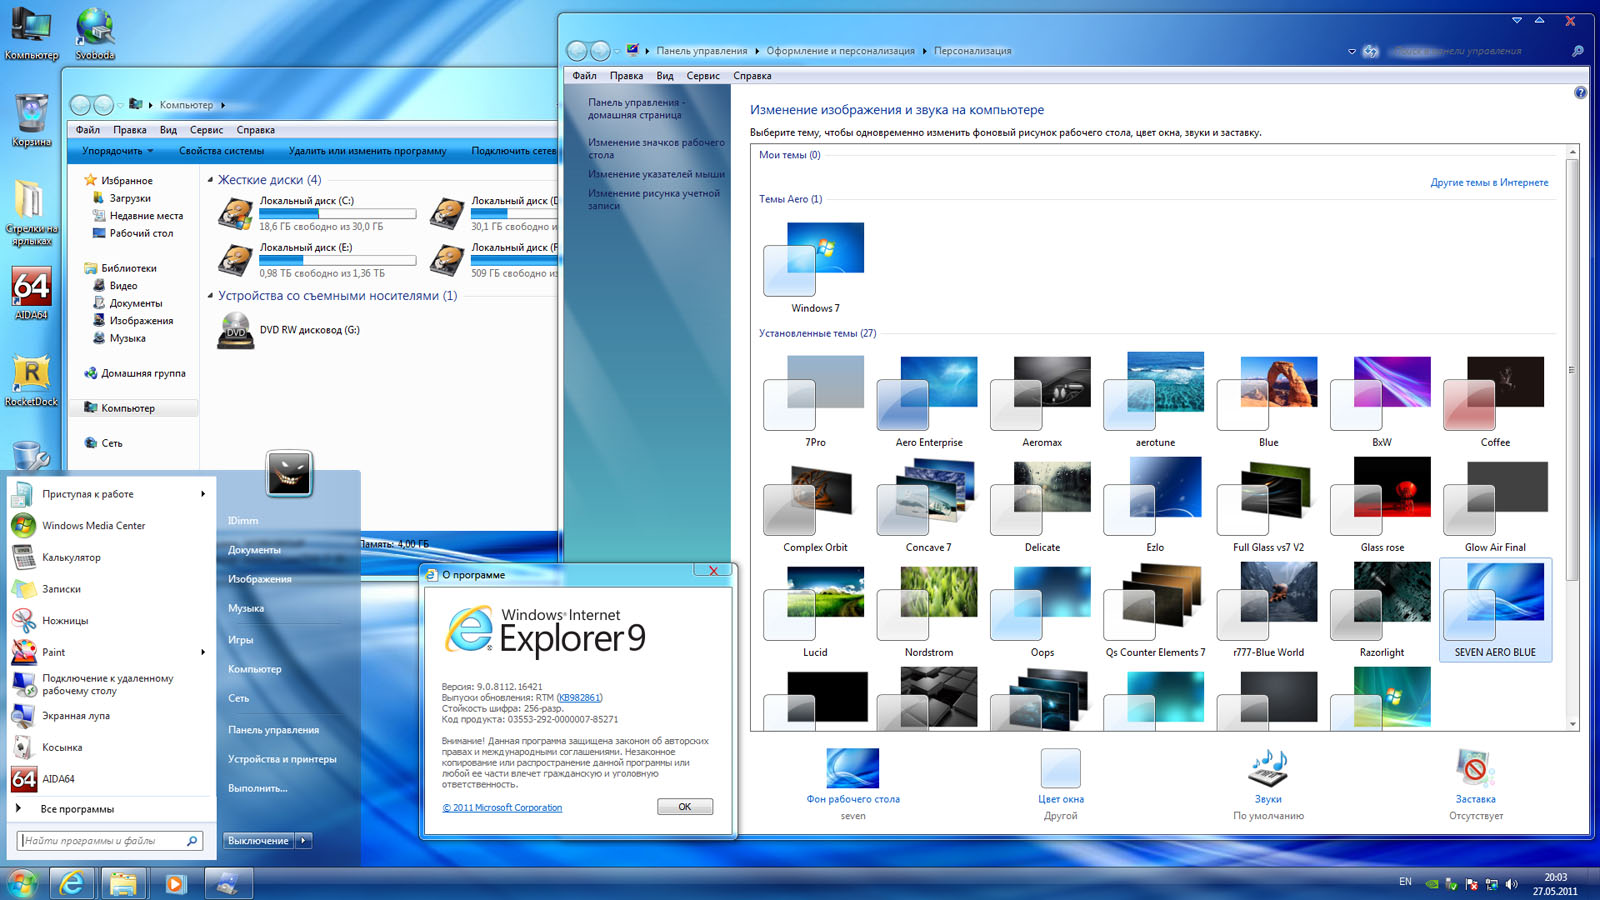
Task: Click System Properties (Свойства системы) in the toolbar
Action: click(221, 151)
